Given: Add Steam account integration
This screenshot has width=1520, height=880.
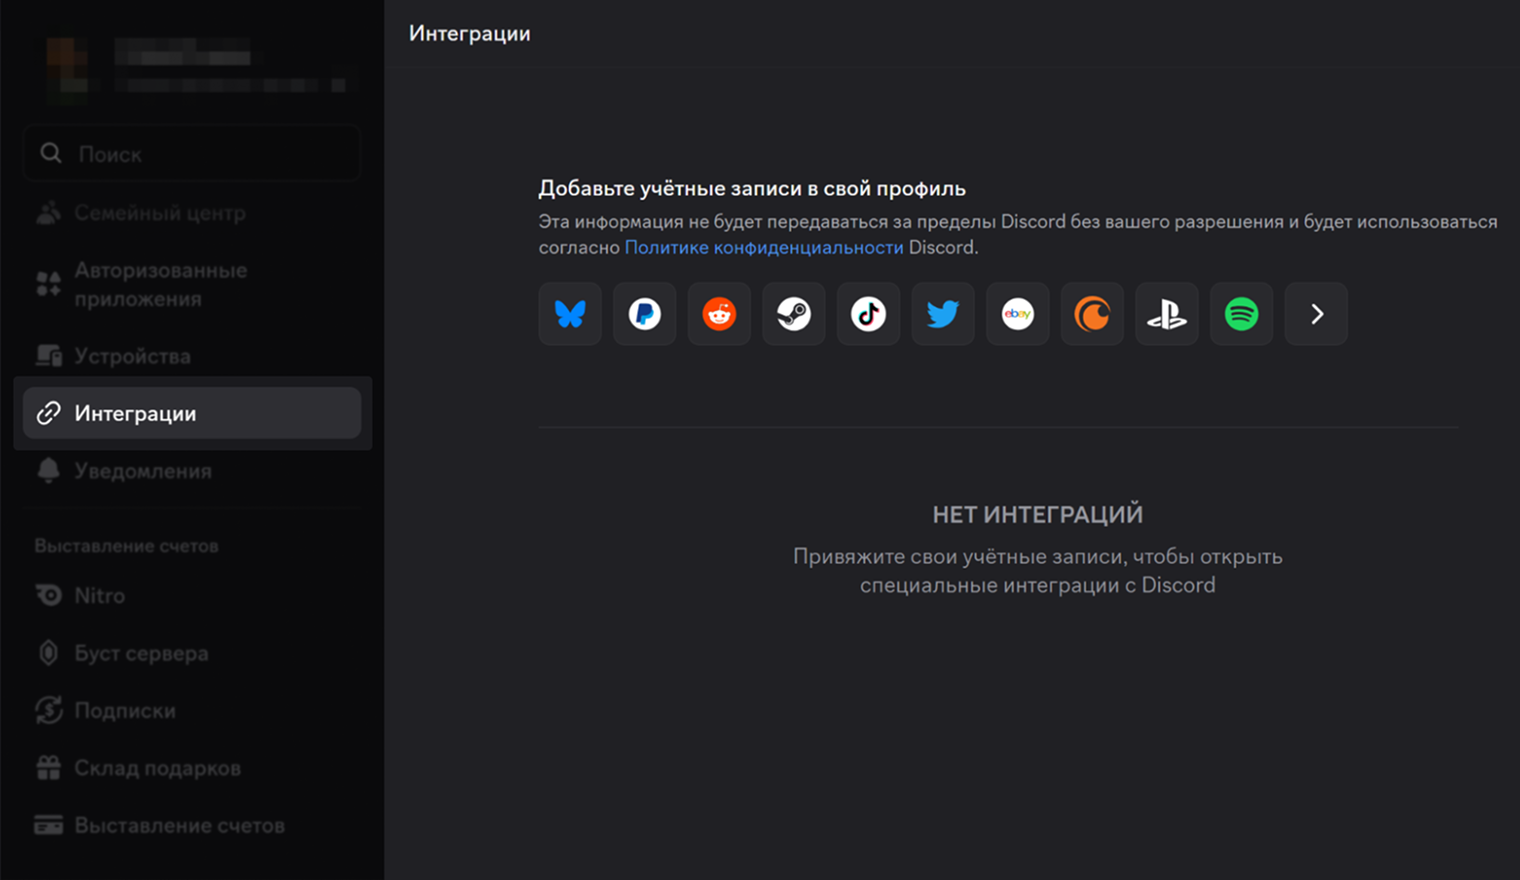Looking at the screenshot, I should 794,314.
